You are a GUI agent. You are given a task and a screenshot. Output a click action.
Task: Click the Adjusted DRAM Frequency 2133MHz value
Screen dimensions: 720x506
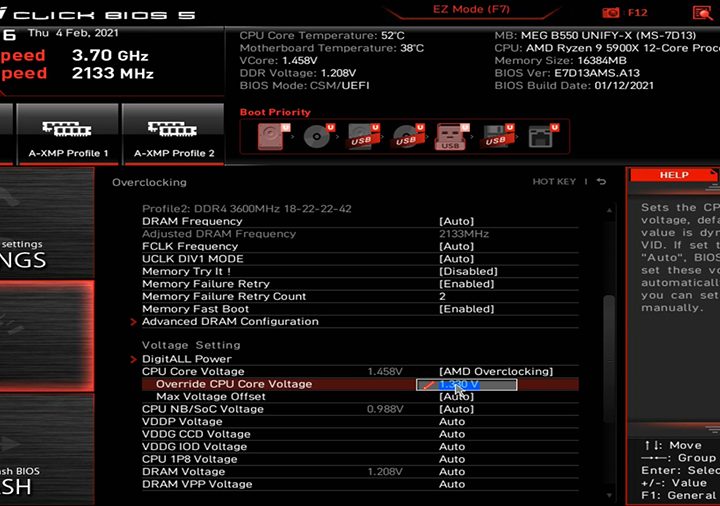pos(464,234)
